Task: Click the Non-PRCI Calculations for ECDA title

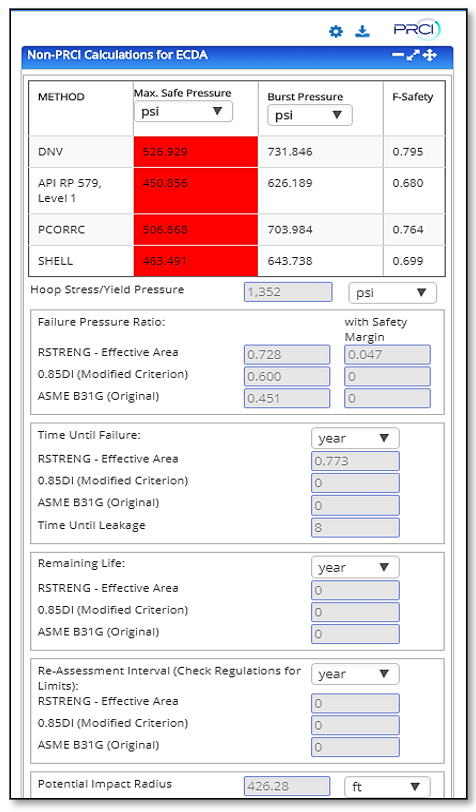Action: click(x=117, y=55)
